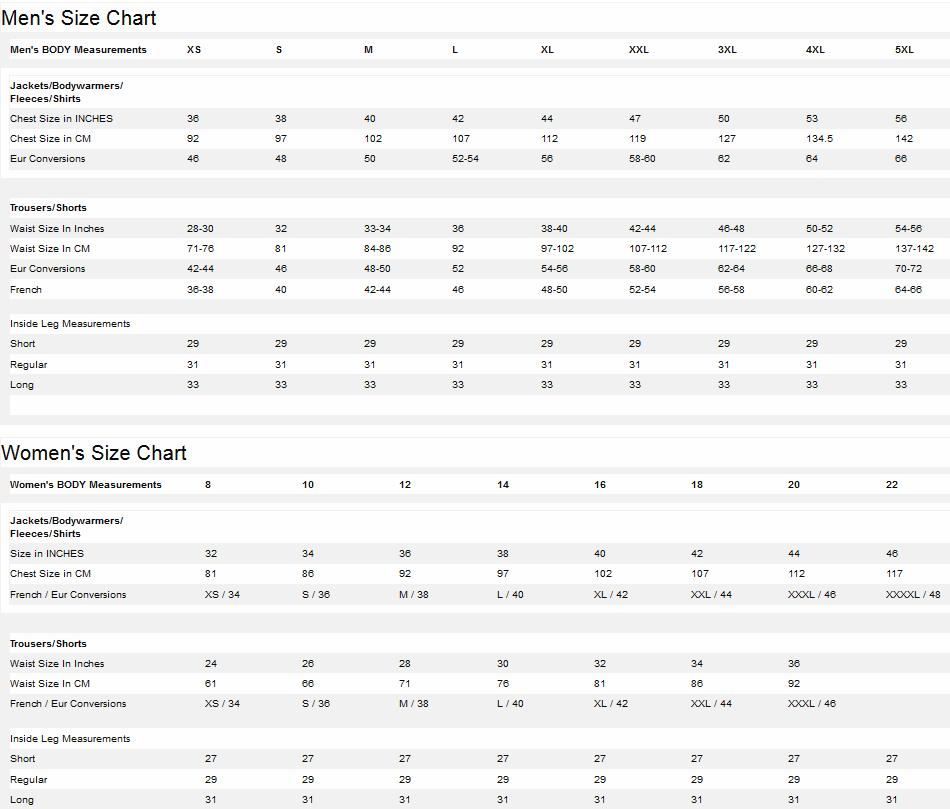The height and width of the screenshot is (809, 950).
Task: Click the 5XL column header
Action: point(904,50)
